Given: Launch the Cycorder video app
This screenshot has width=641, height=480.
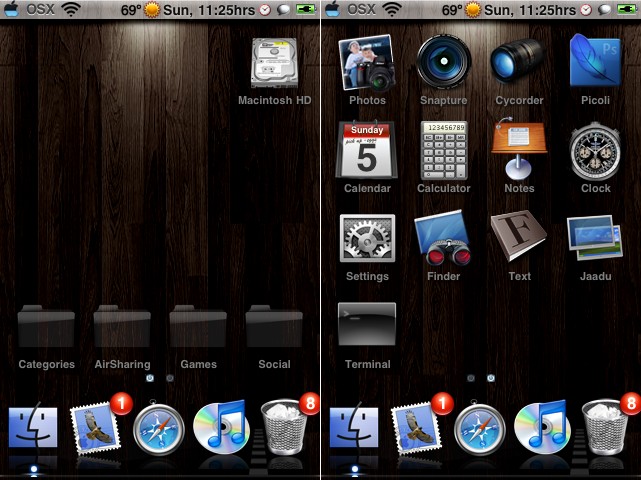Looking at the screenshot, I should coord(518,61).
